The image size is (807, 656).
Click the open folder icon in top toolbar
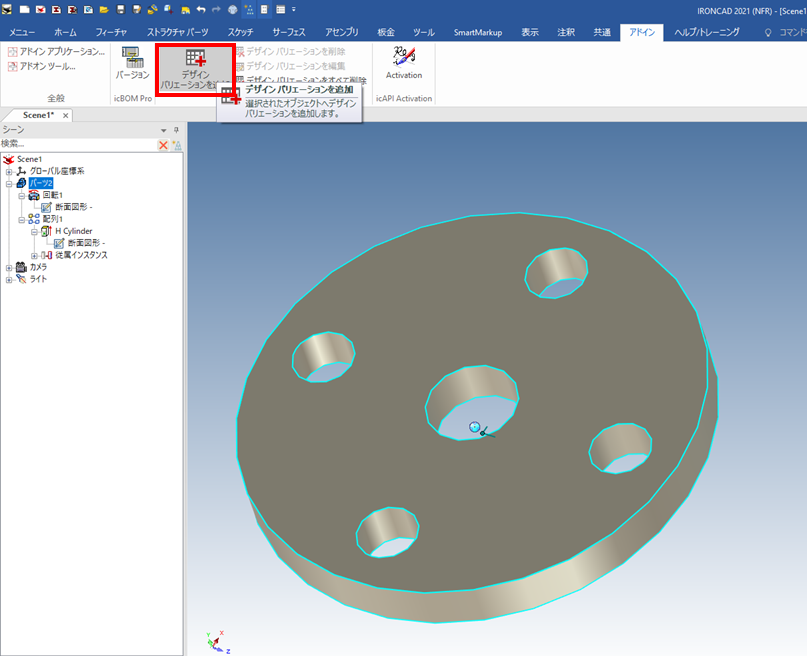click(104, 9)
